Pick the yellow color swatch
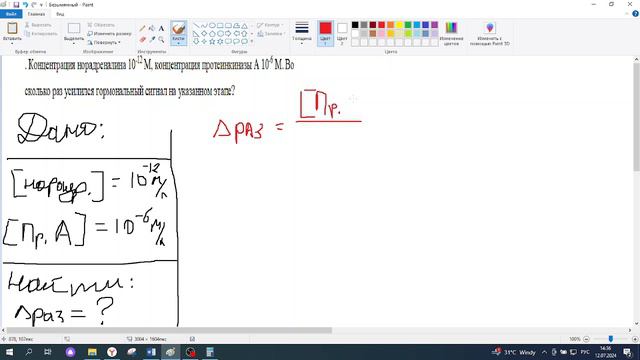Viewport: 640px width, 360px height. [399, 25]
